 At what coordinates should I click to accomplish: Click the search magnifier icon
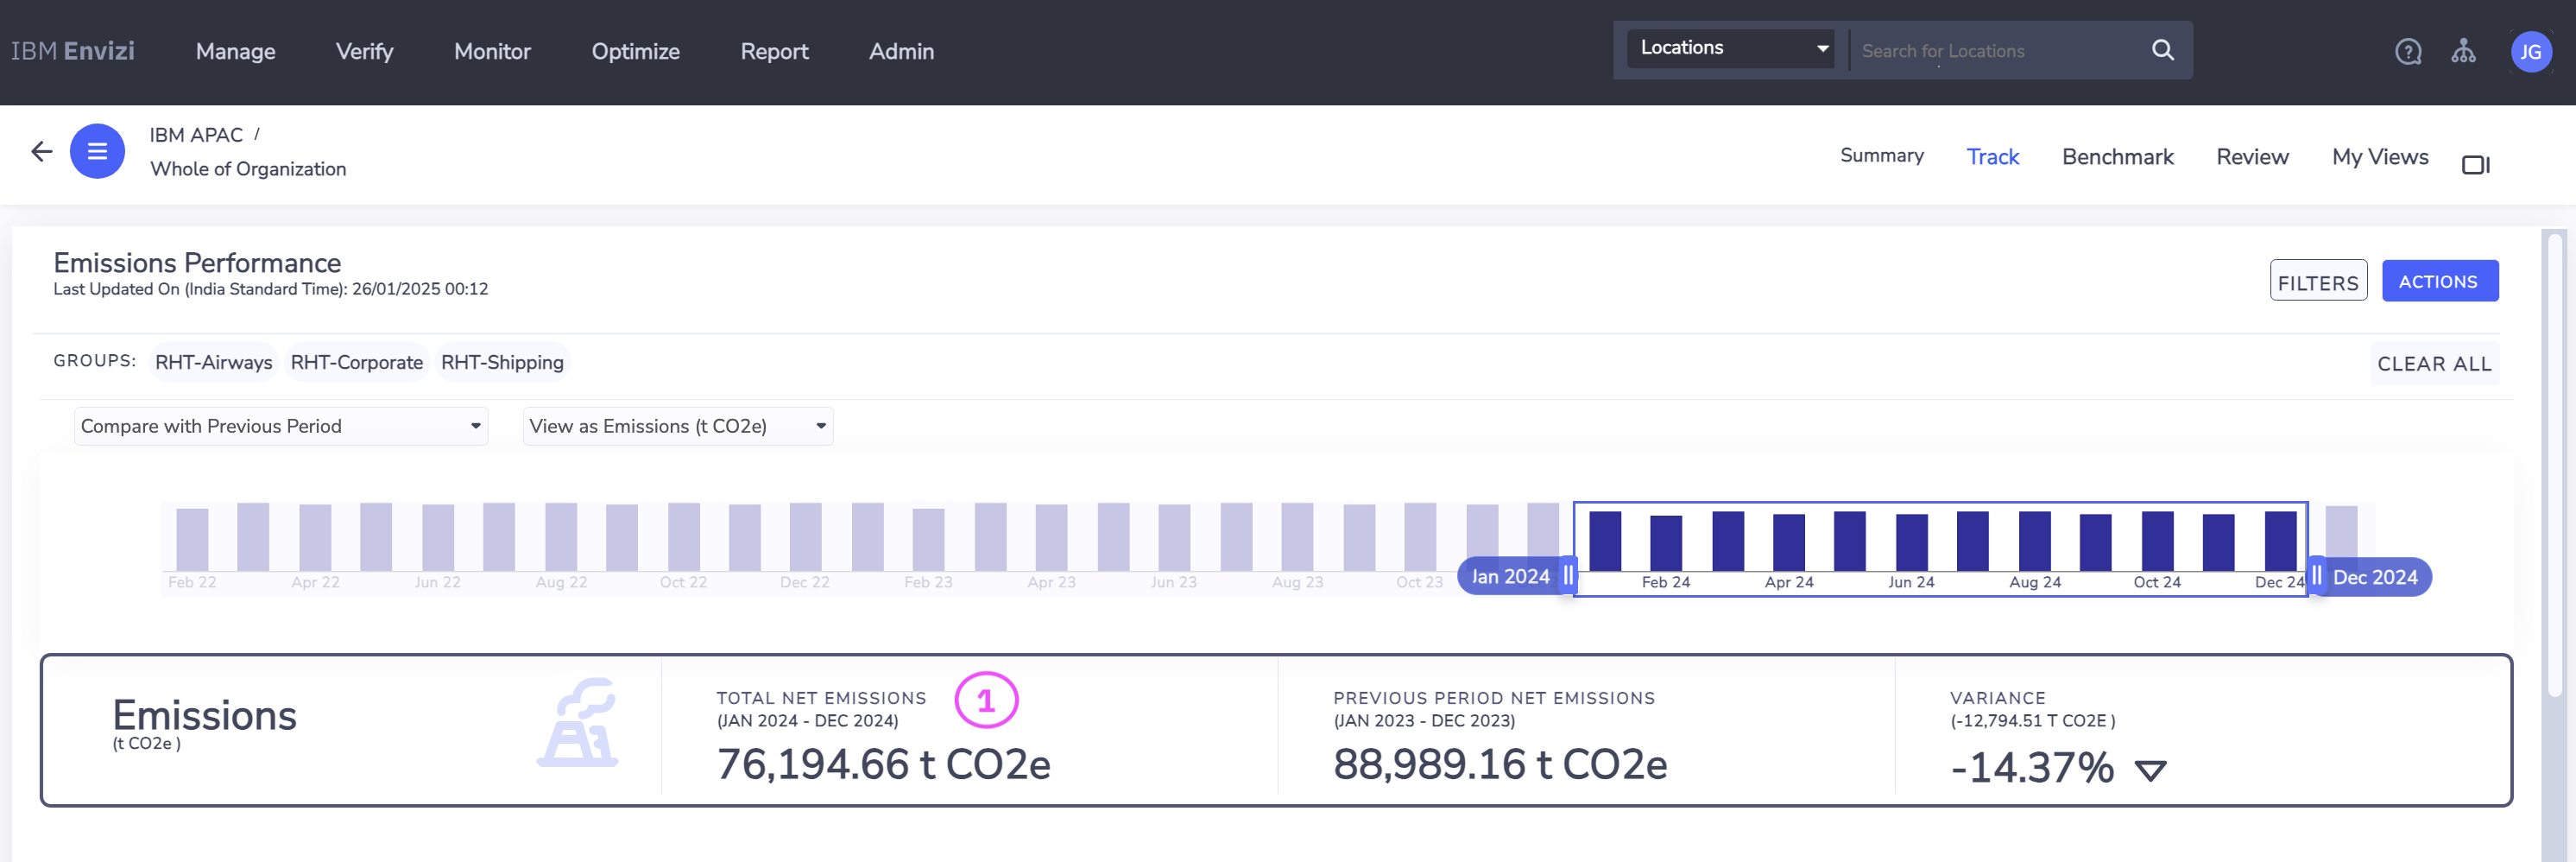click(2162, 50)
